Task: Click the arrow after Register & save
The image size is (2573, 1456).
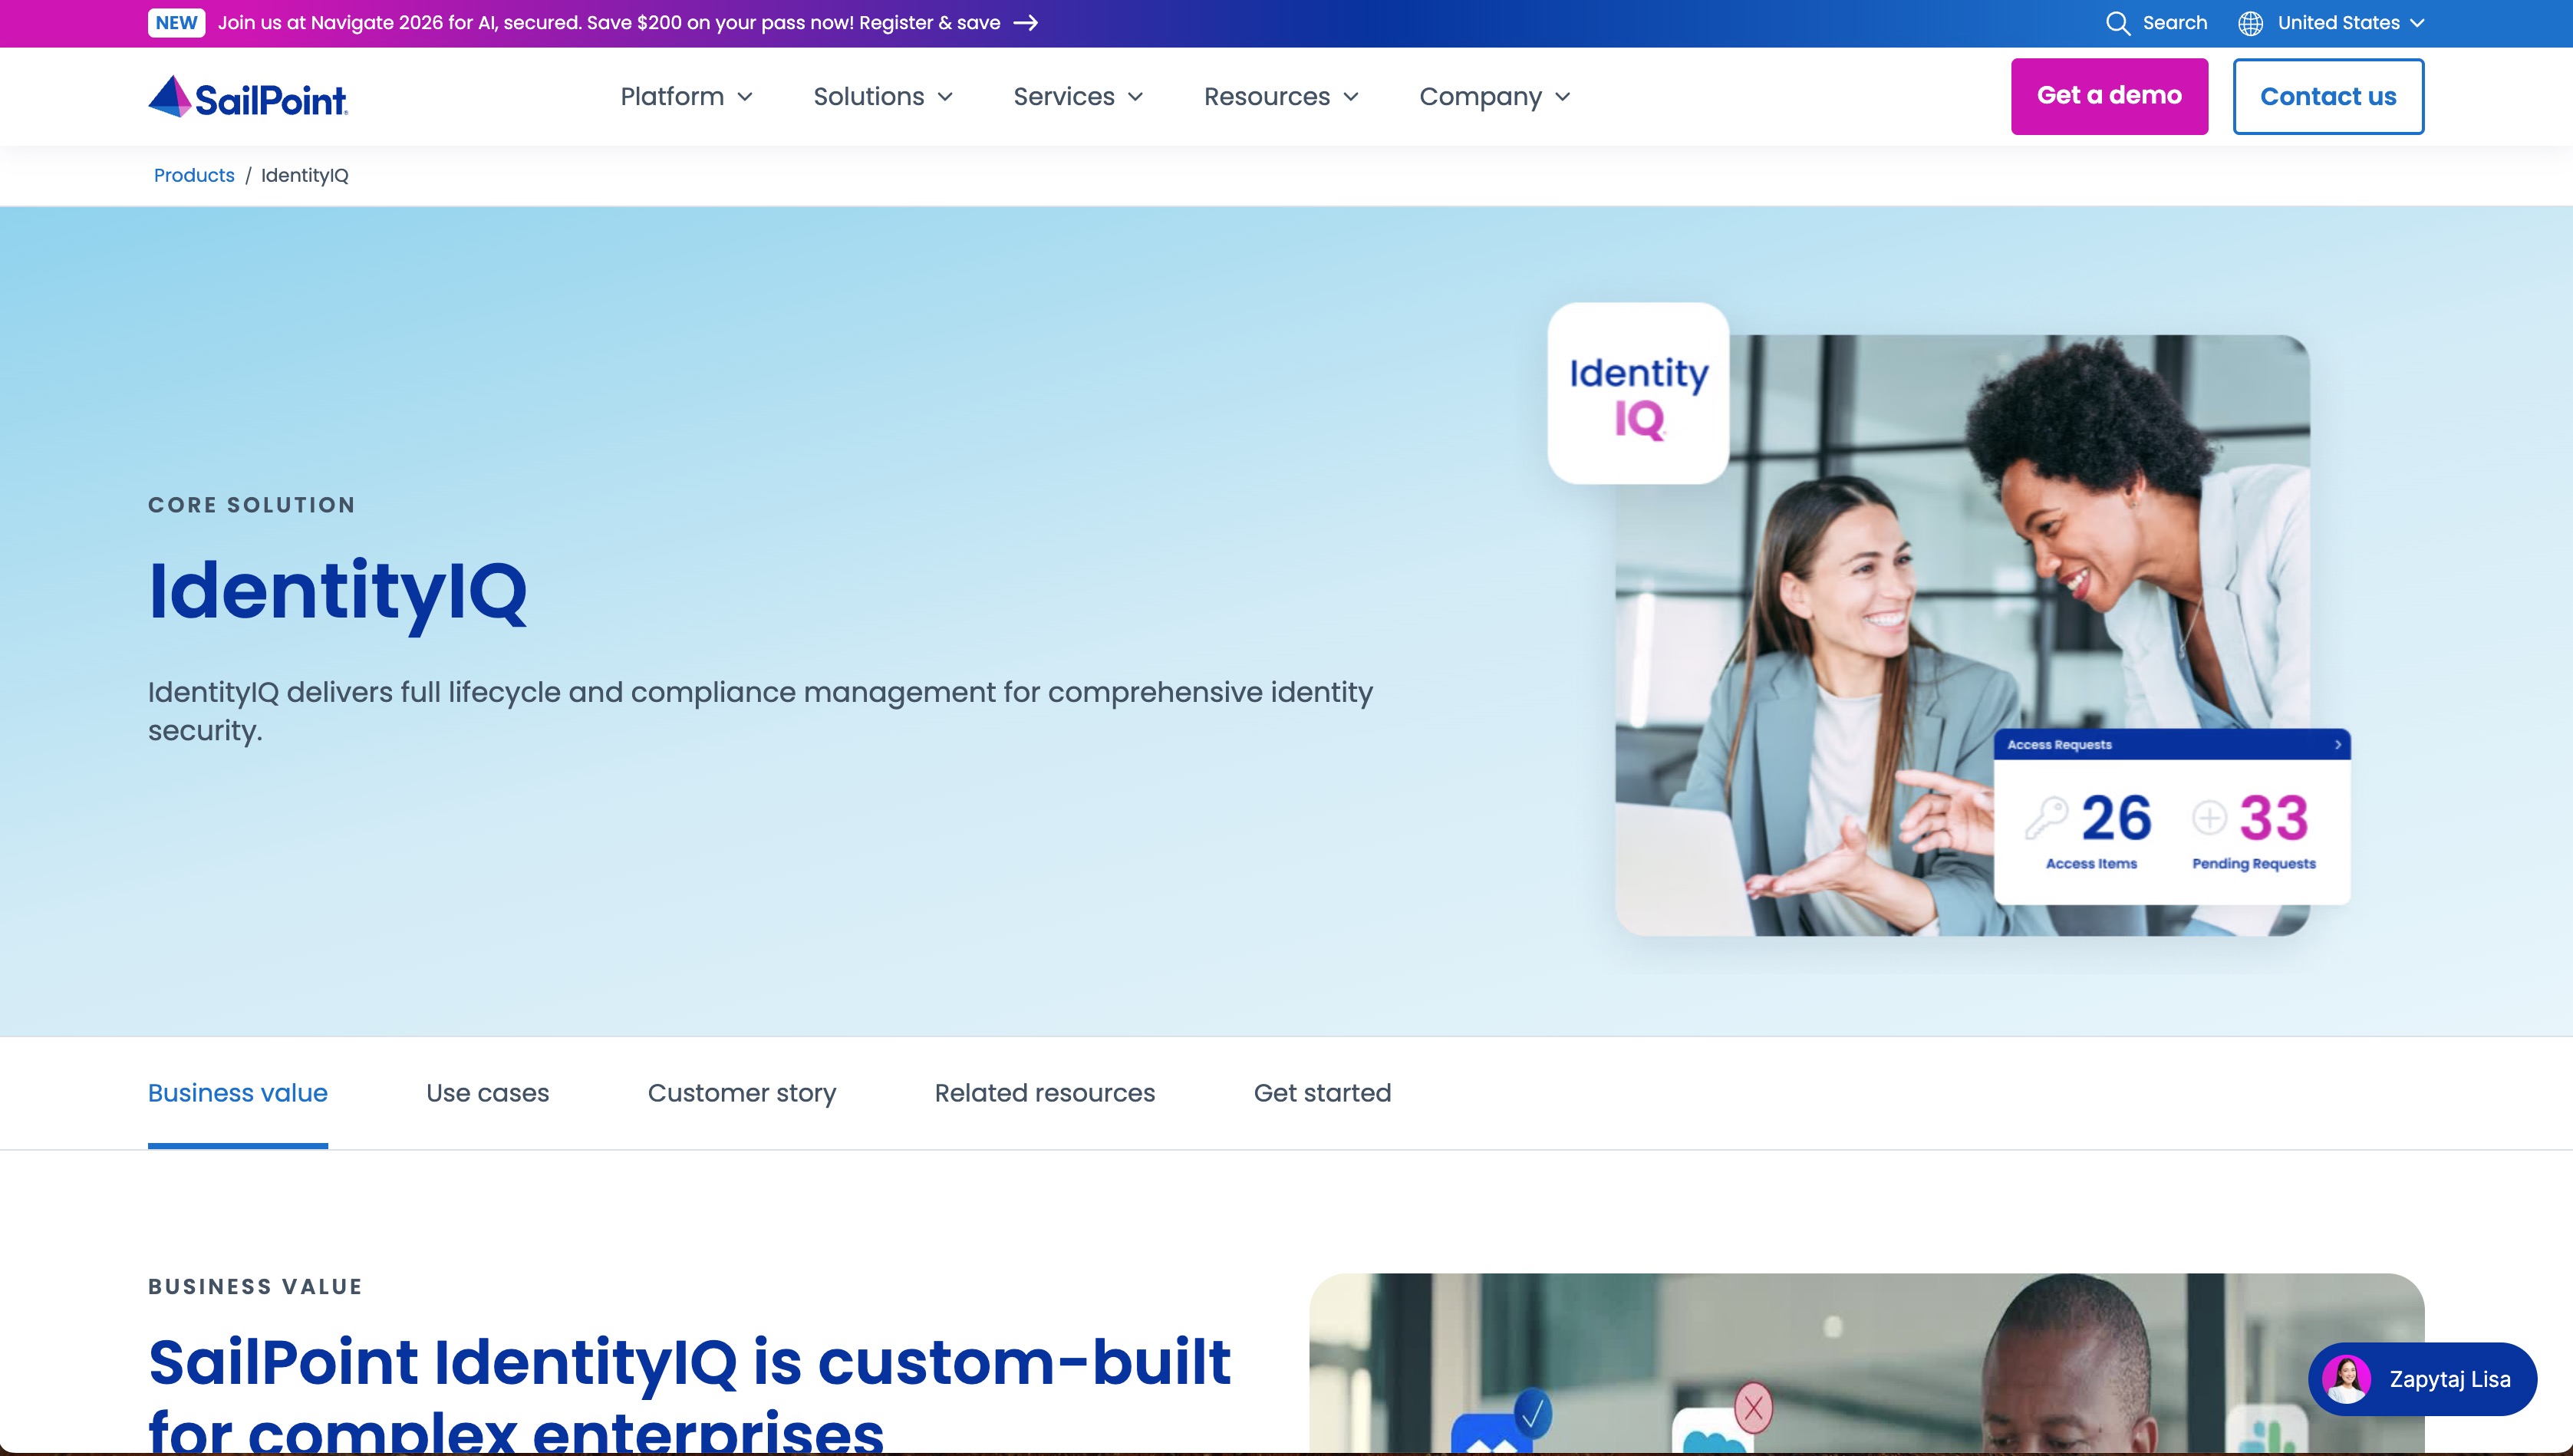Action: coord(1026,23)
